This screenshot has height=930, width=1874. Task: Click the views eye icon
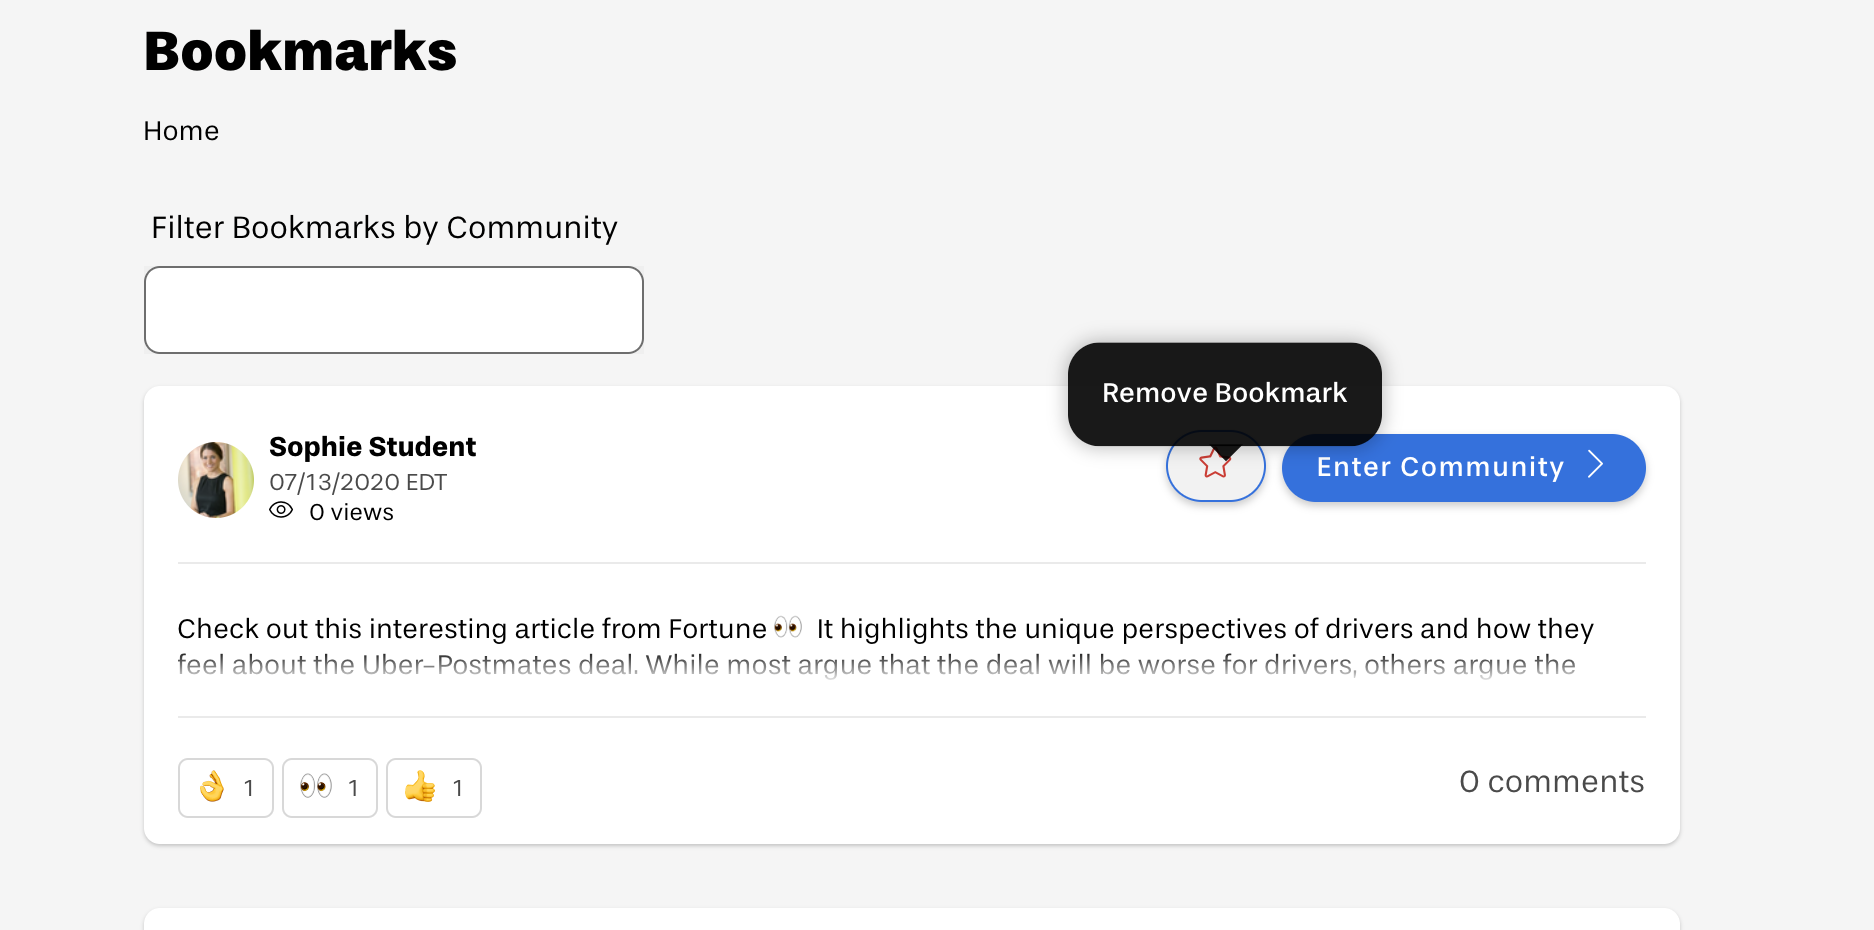coord(281,511)
